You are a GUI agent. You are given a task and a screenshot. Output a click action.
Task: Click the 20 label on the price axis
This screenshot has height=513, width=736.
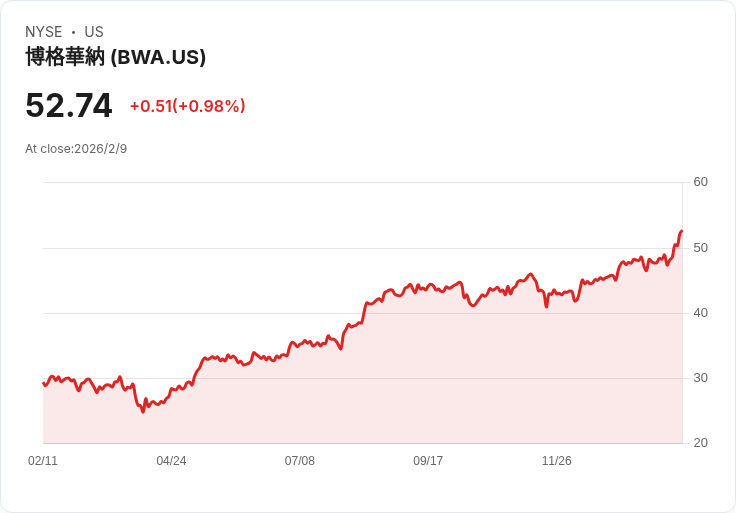coord(700,443)
